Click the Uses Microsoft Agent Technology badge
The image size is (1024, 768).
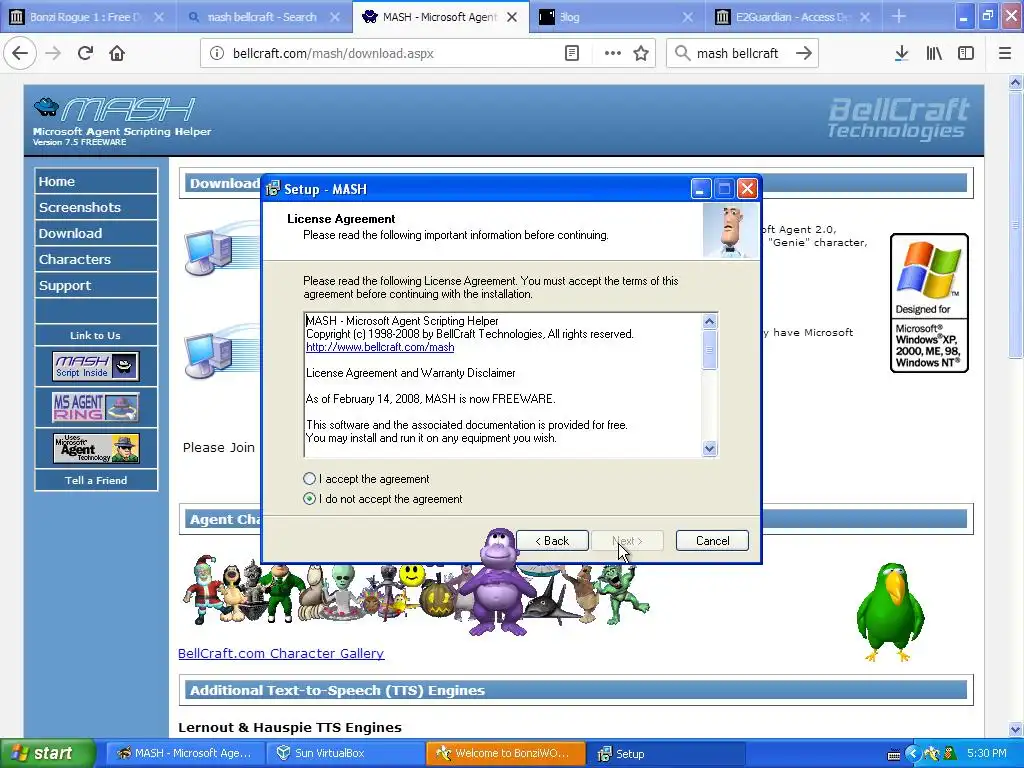[x=95, y=448]
